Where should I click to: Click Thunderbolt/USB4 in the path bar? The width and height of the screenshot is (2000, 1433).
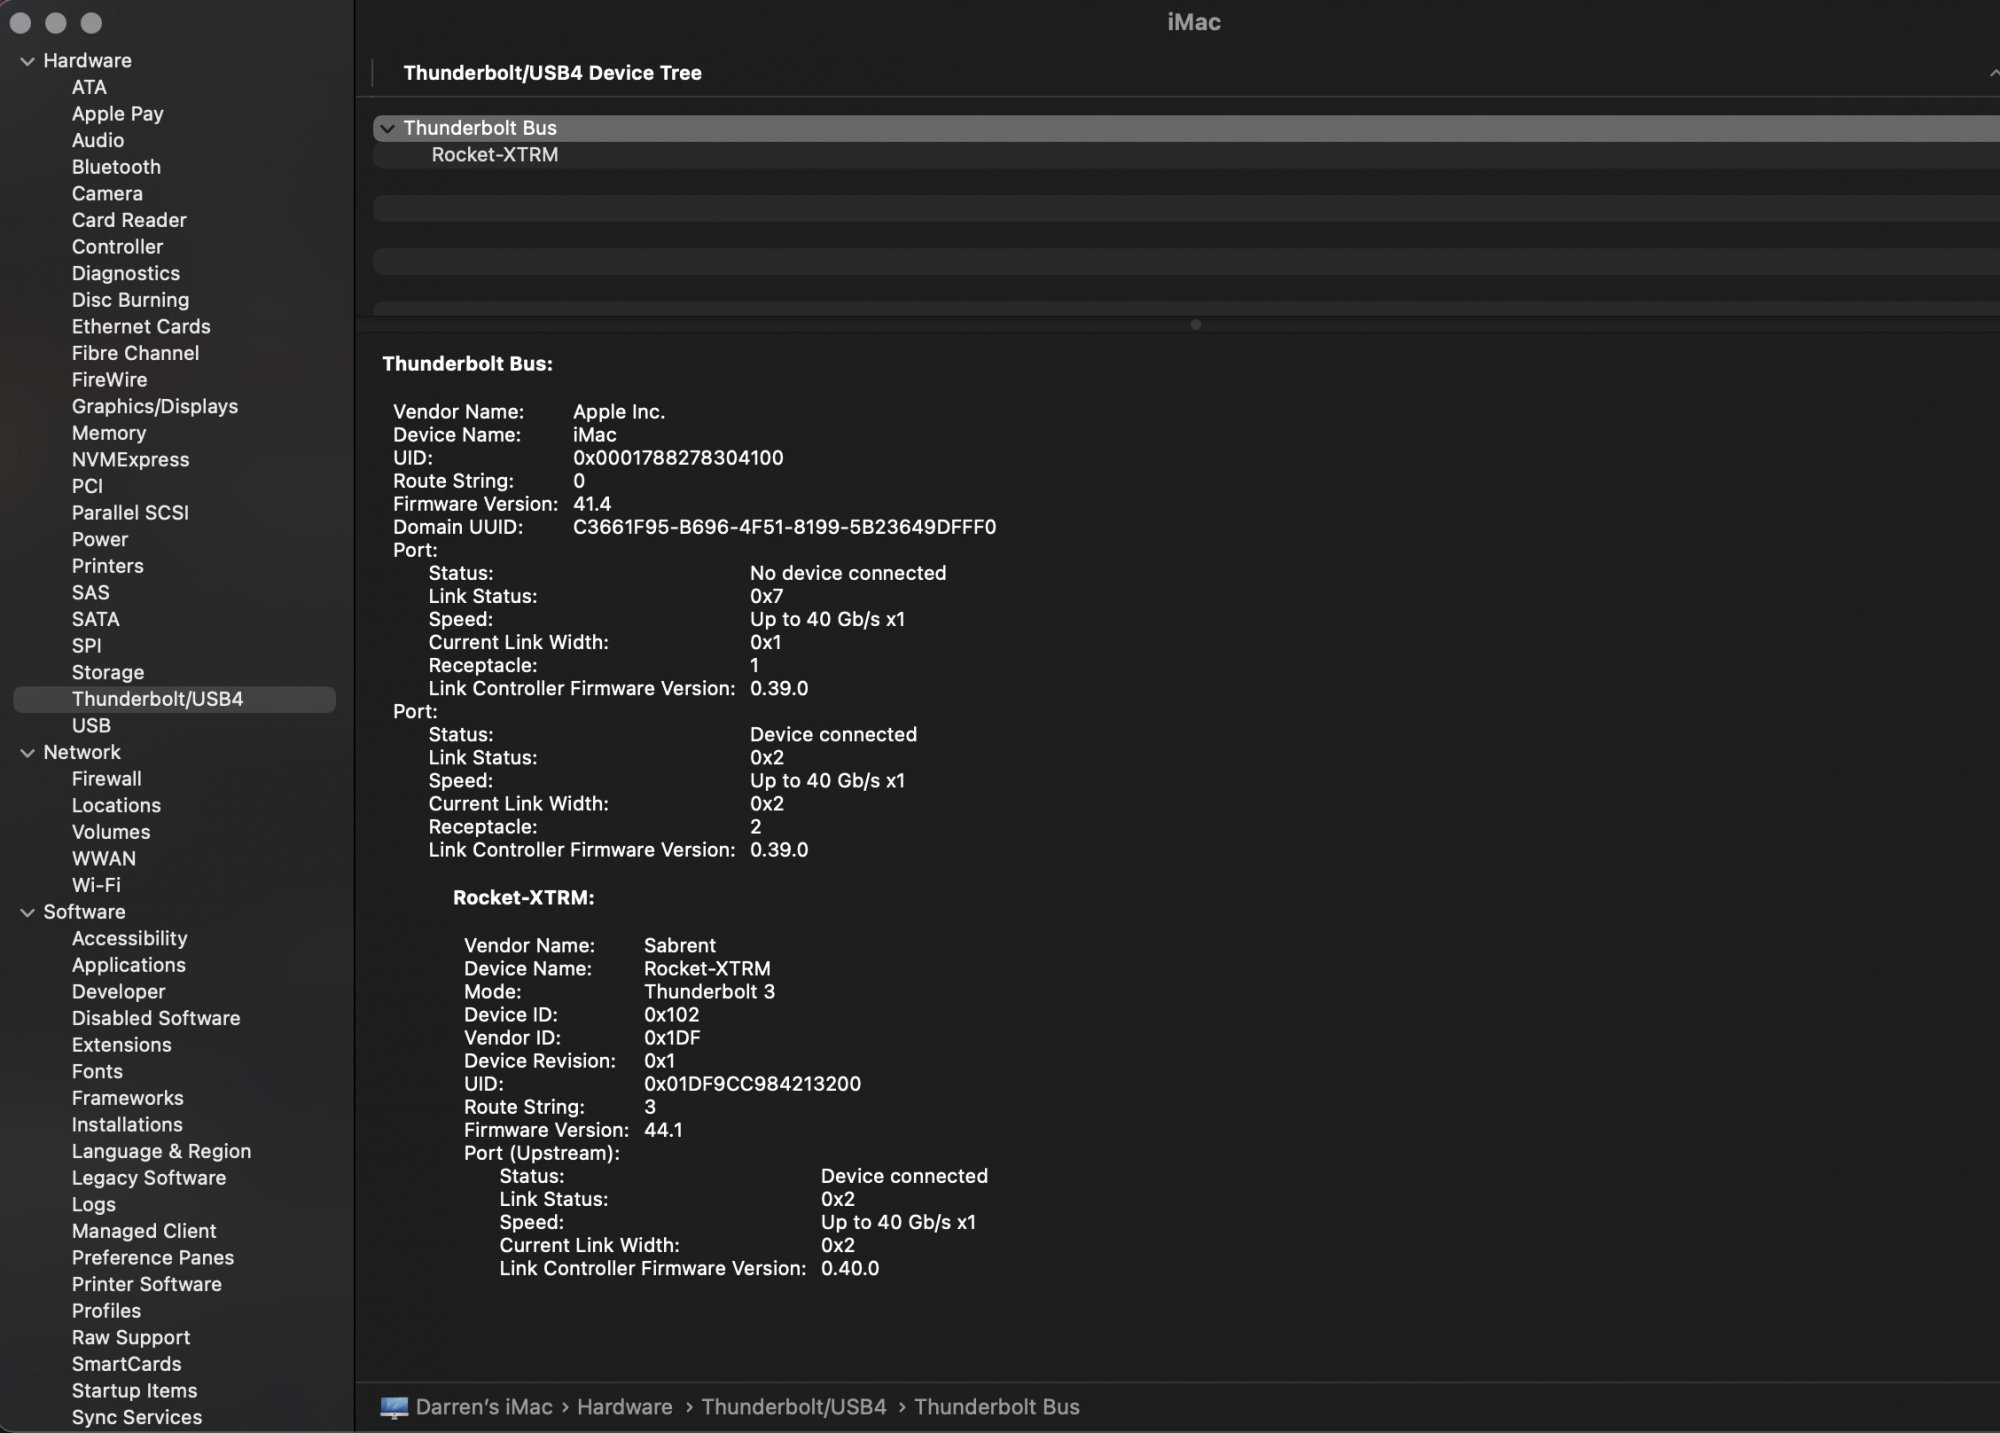click(793, 1407)
